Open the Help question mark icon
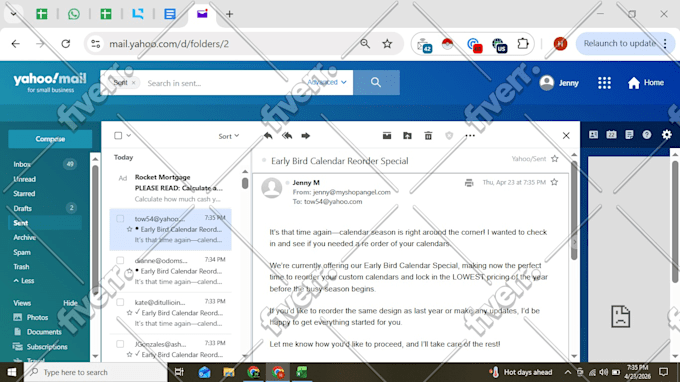Image resolution: width=680 pixels, height=382 pixels. tap(647, 135)
